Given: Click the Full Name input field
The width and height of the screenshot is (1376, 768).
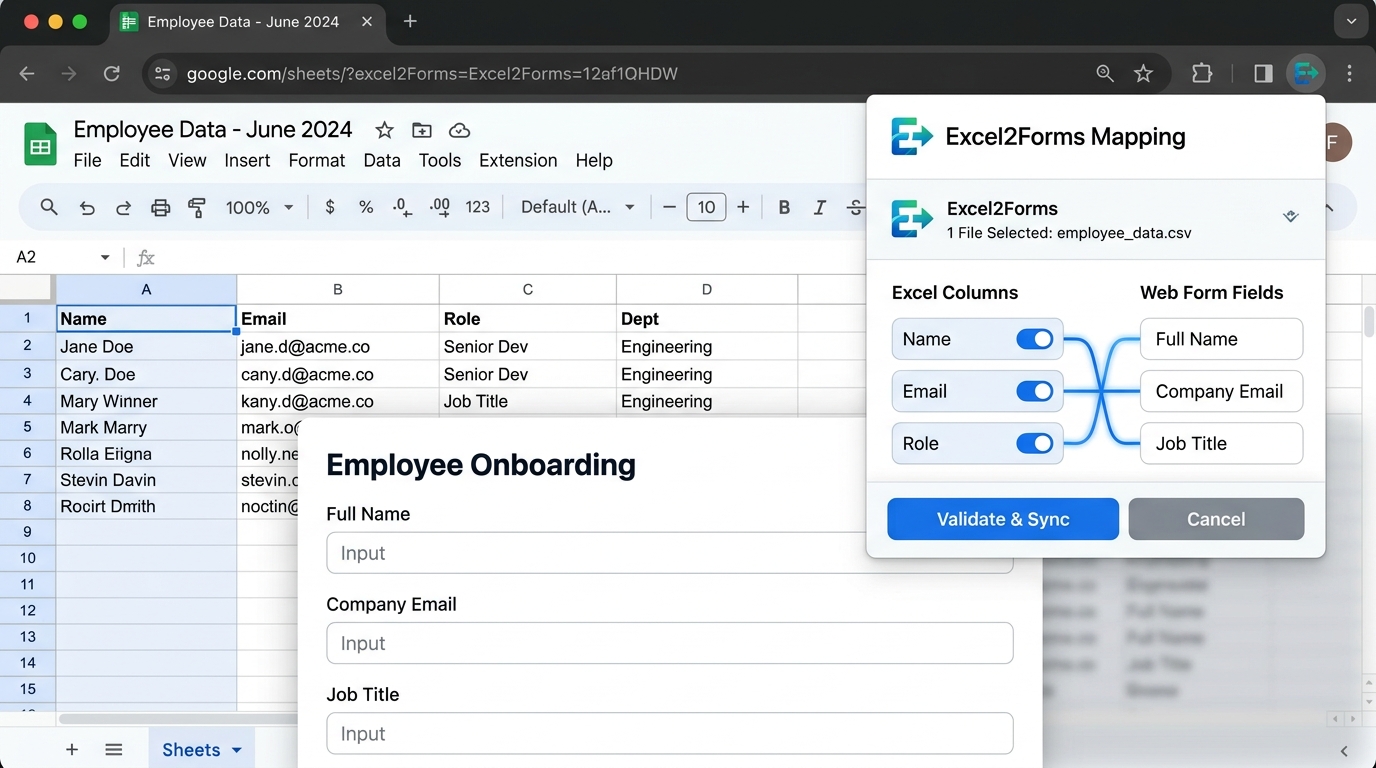Looking at the screenshot, I should [670, 553].
